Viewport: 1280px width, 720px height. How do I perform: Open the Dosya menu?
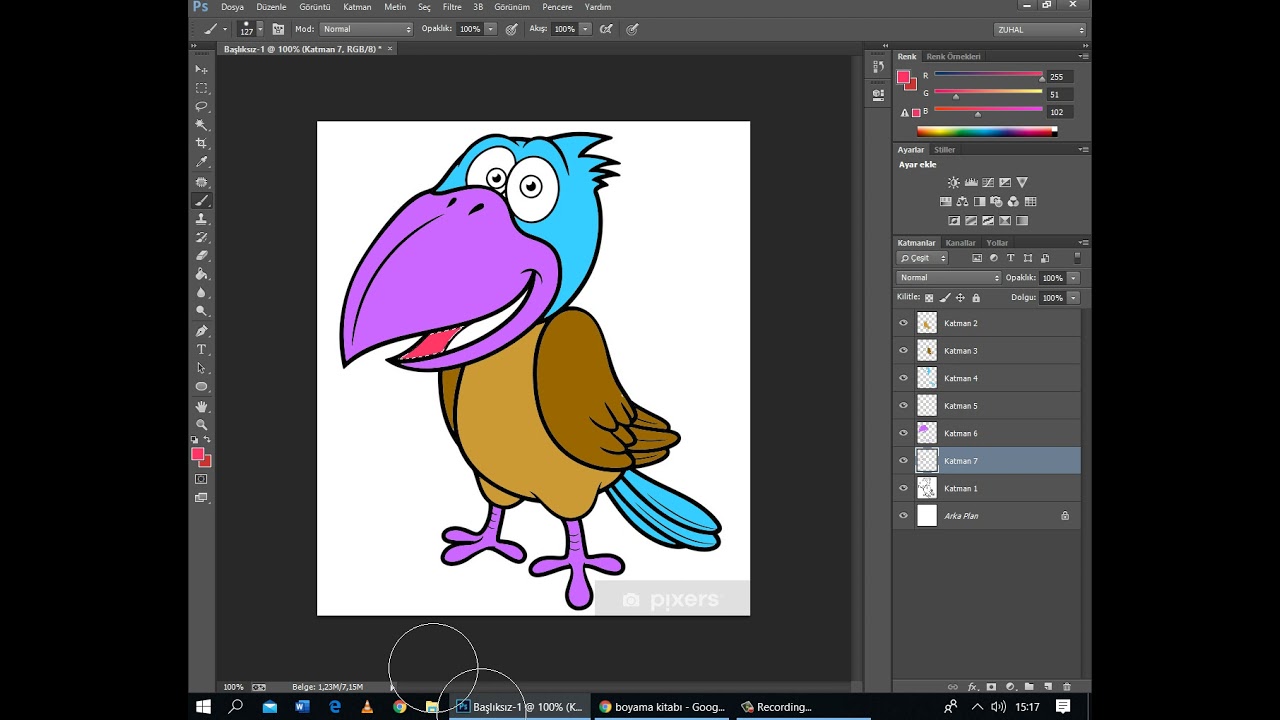pyautogui.click(x=232, y=7)
